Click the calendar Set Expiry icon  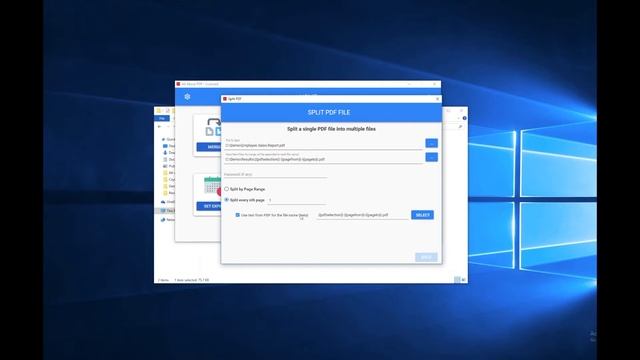click(213, 186)
